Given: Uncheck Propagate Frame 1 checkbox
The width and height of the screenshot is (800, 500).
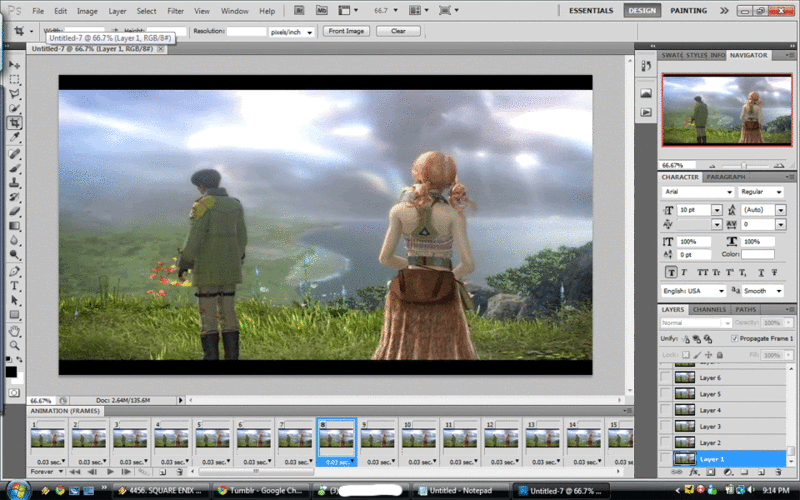Looking at the screenshot, I should [x=734, y=338].
